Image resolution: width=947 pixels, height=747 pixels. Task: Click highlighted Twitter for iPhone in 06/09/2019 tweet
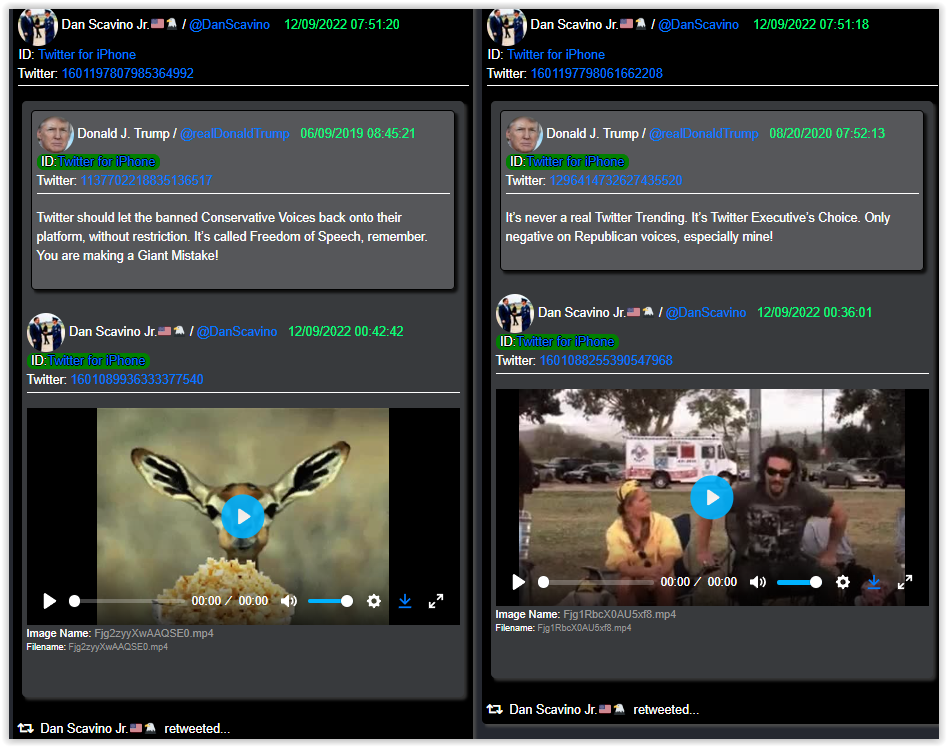(x=106, y=161)
